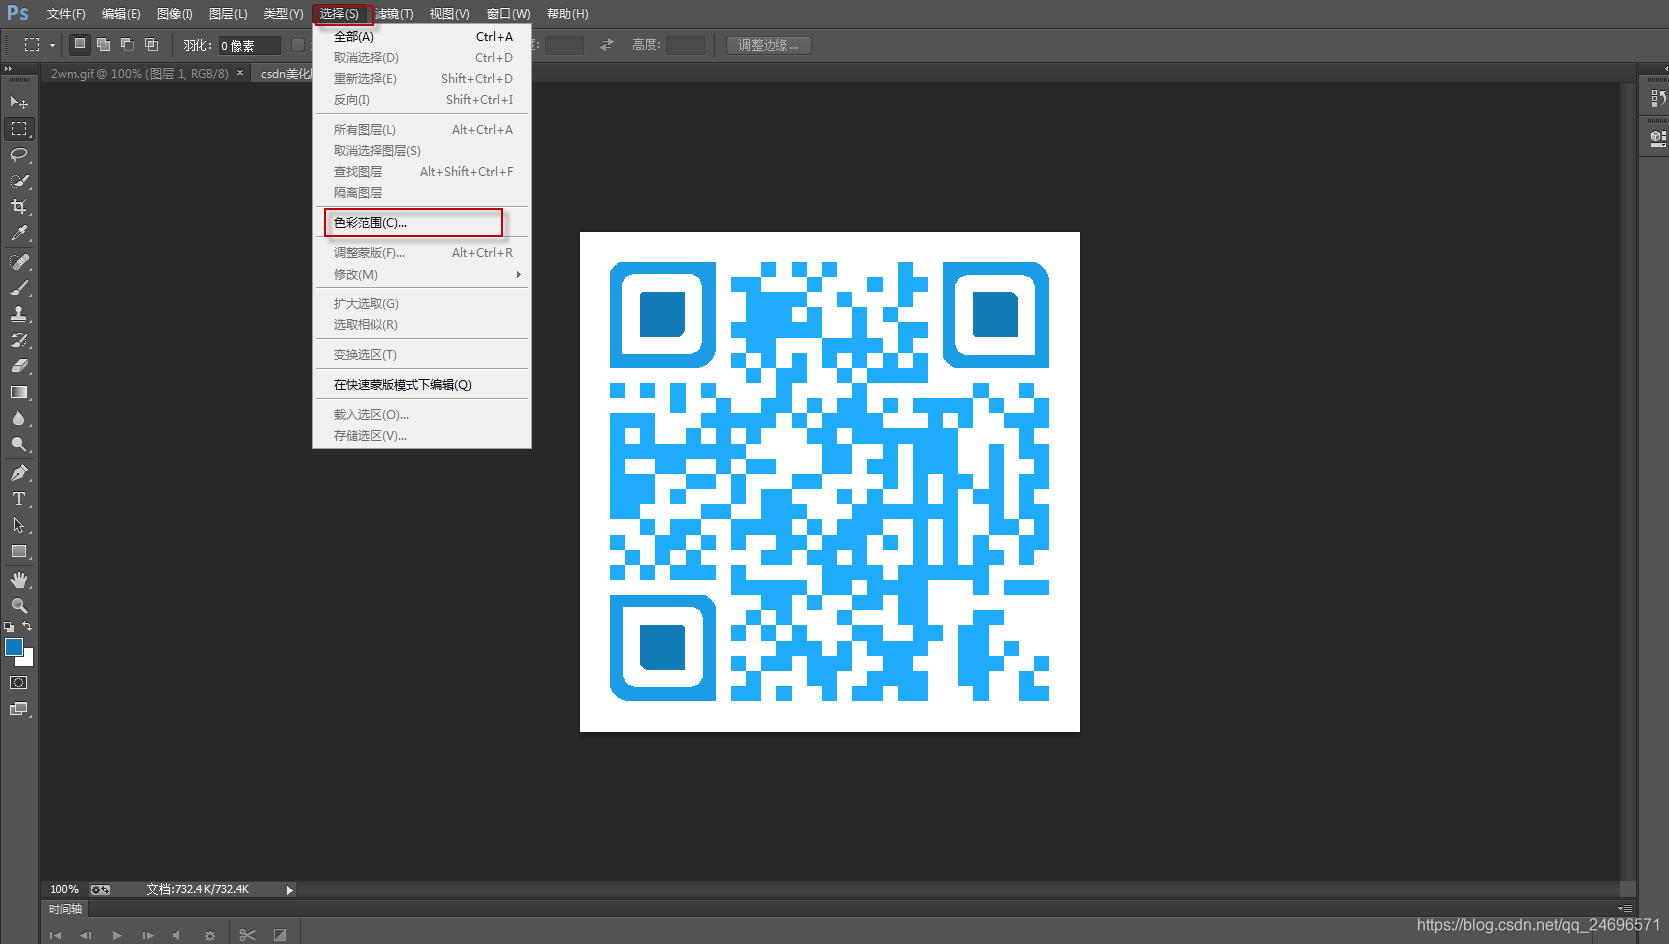
Task: Open timeline panel options menu
Action: (x=1627, y=909)
